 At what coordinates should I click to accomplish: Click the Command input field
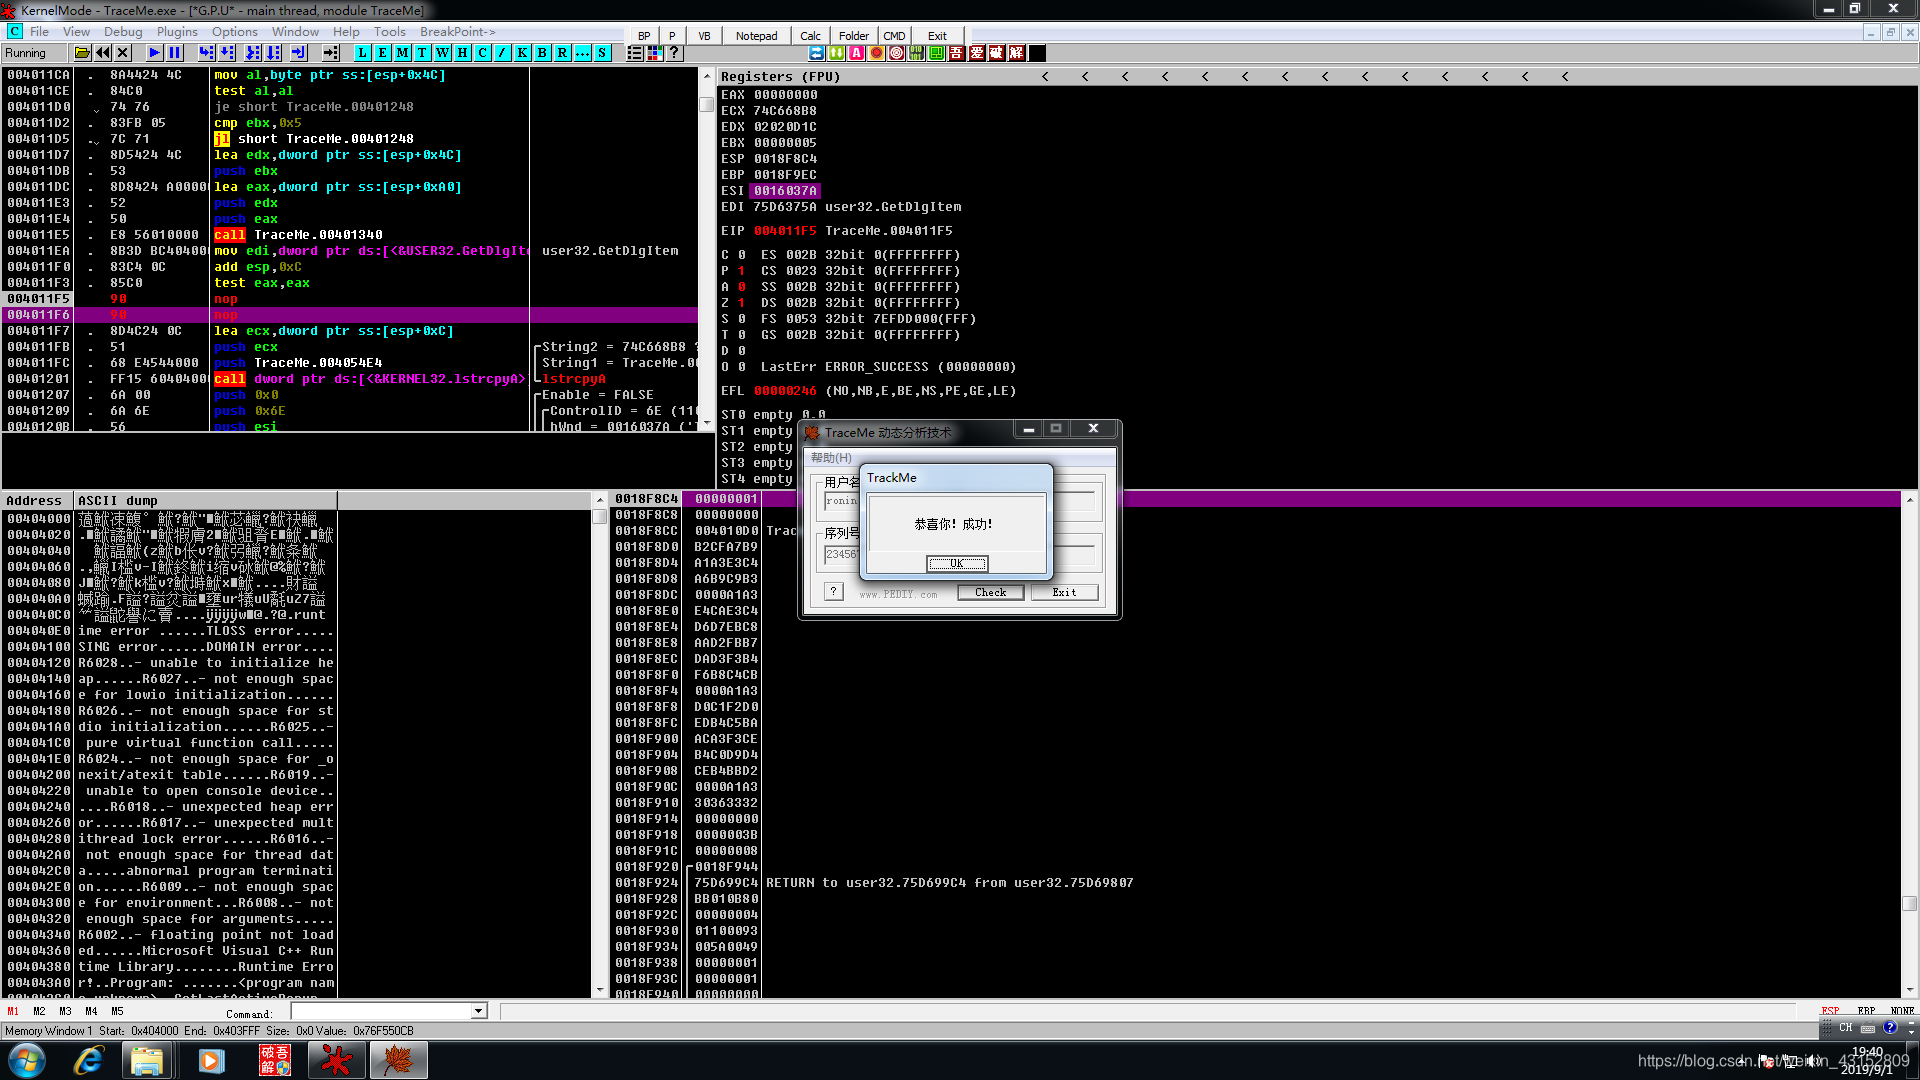(381, 1011)
